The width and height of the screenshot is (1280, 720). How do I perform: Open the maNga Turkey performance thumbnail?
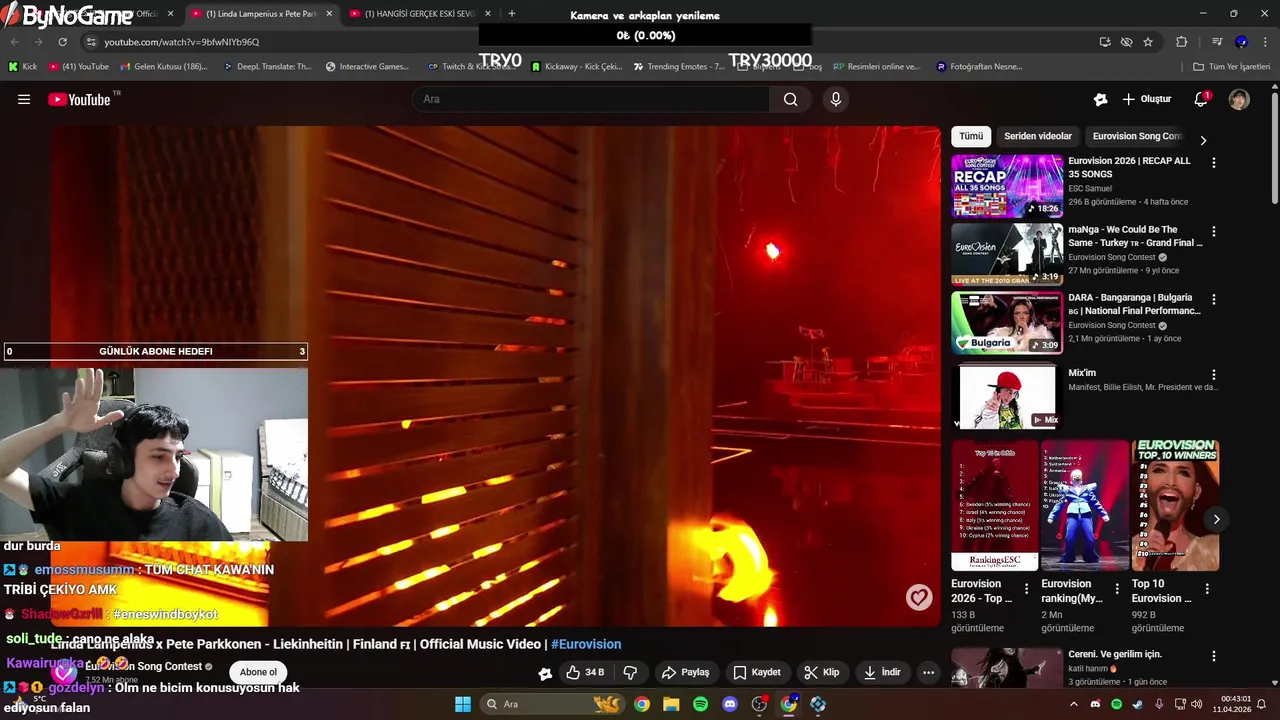[x=1007, y=254]
